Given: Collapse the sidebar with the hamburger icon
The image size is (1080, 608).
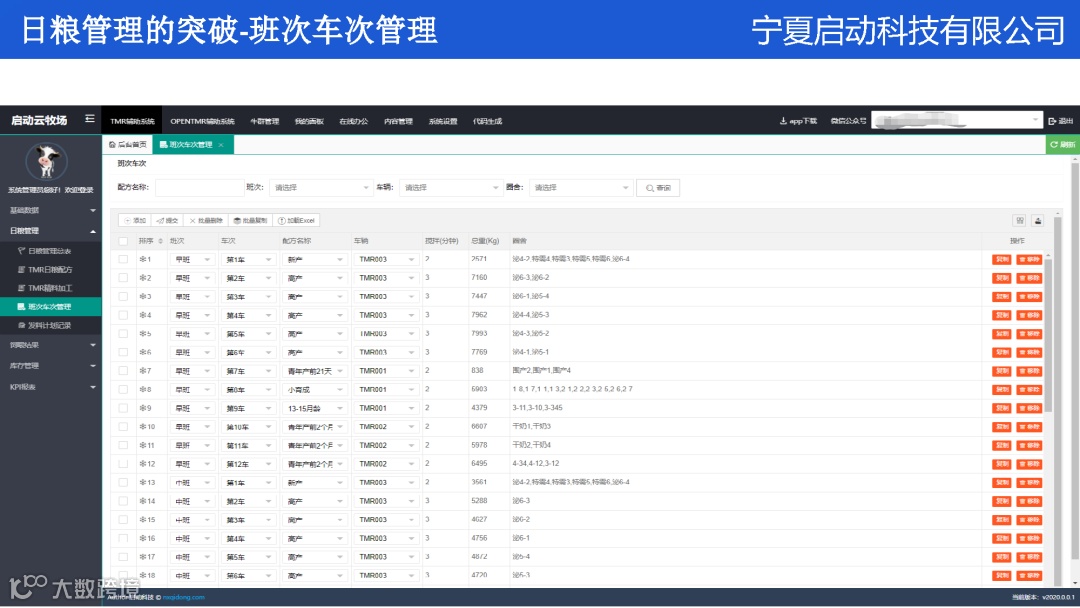Looking at the screenshot, I should click(x=90, y=119).
